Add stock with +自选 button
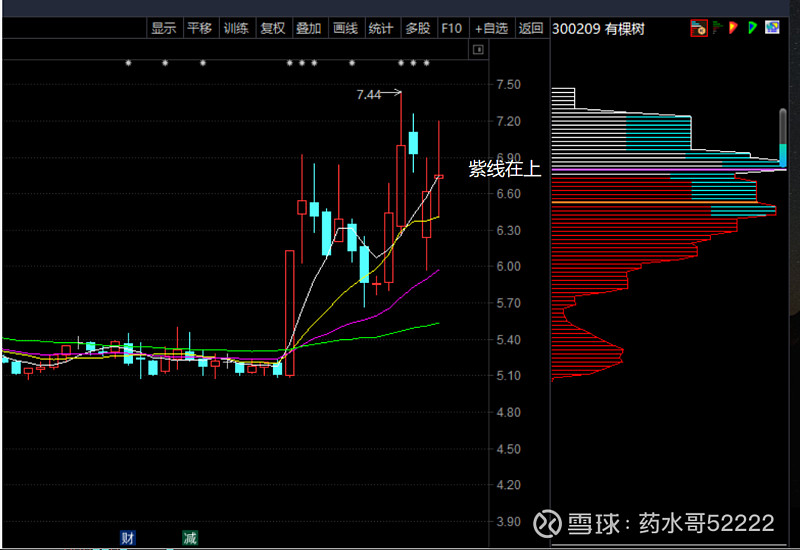This screenshot has height=550, width=800. pos(491,28)
